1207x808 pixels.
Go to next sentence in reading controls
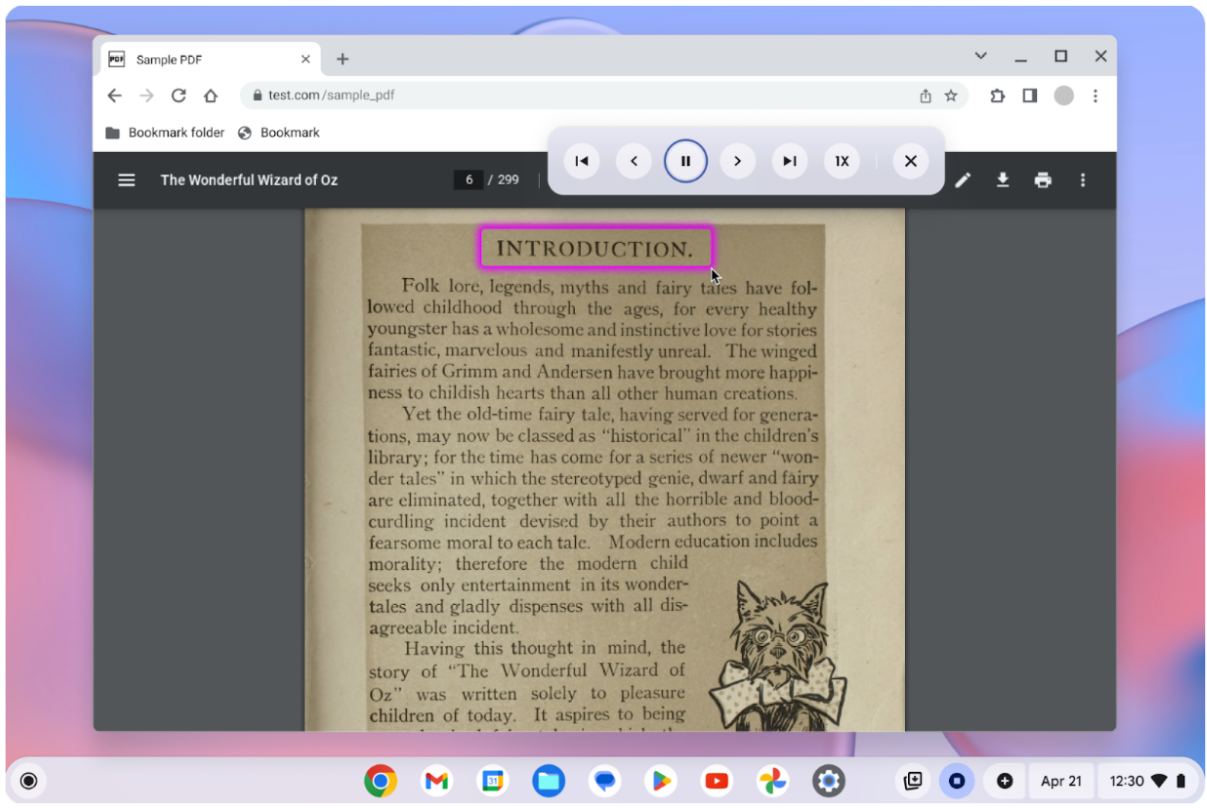coord(738,161)
